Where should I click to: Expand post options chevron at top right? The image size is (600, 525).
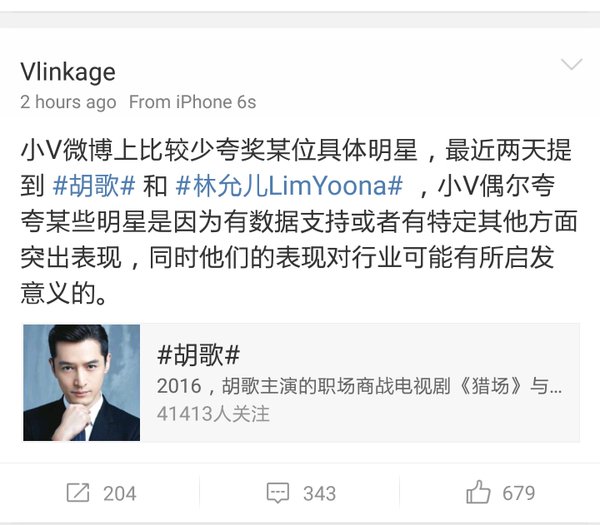572,64
